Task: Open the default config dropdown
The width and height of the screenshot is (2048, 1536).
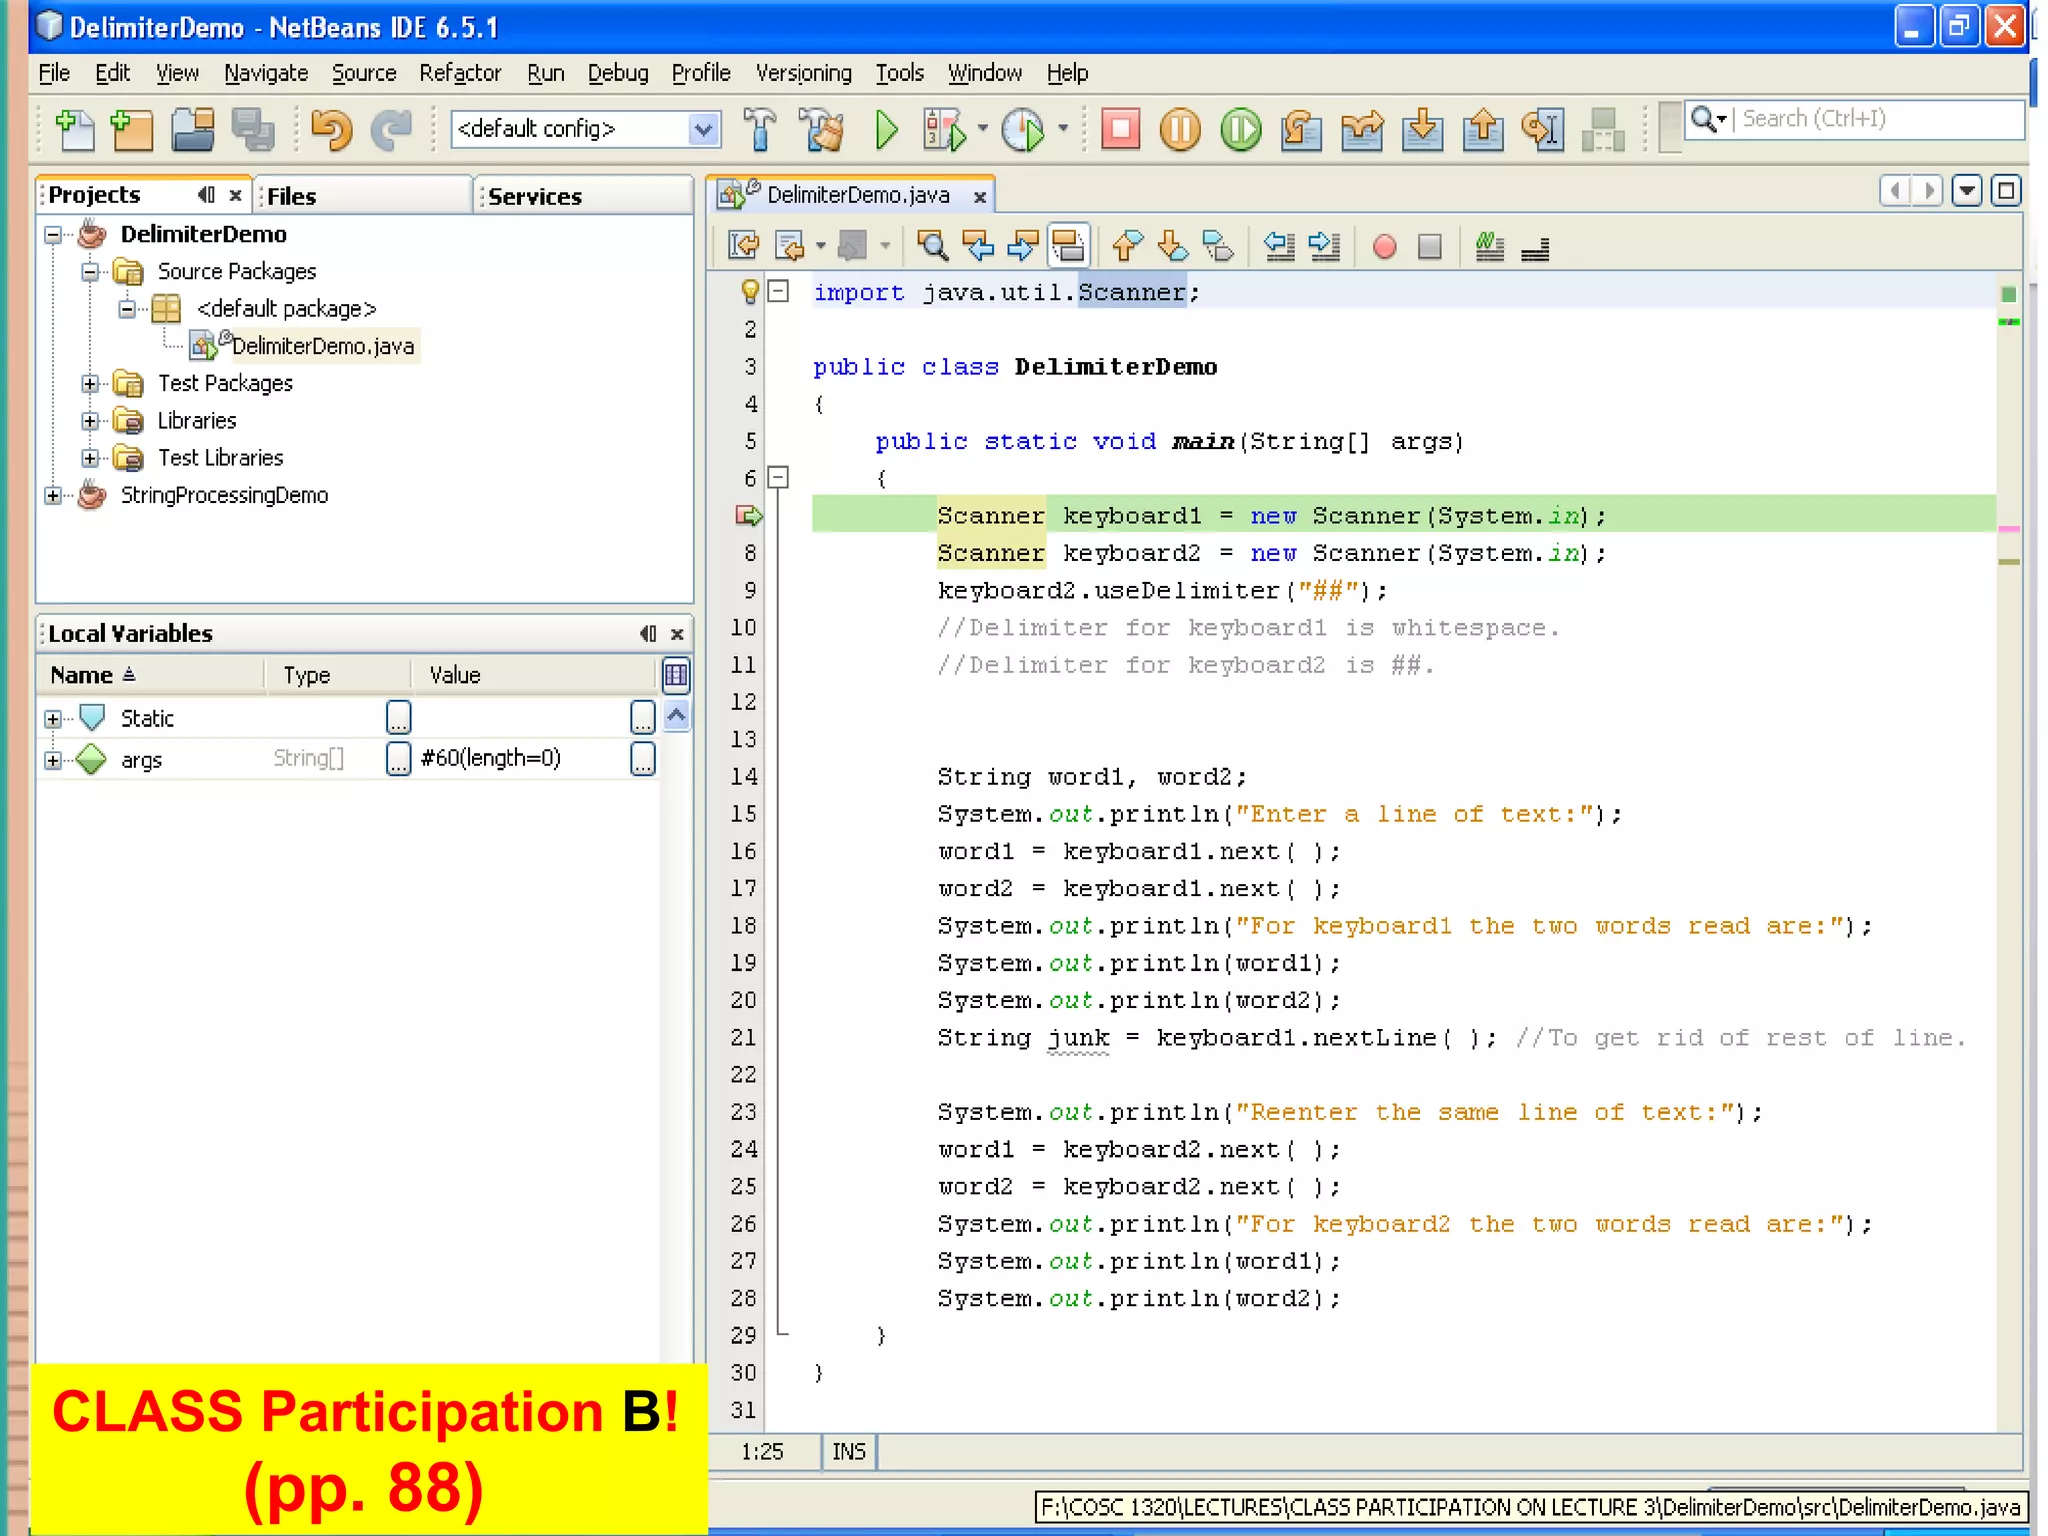Action: [703, 129]
